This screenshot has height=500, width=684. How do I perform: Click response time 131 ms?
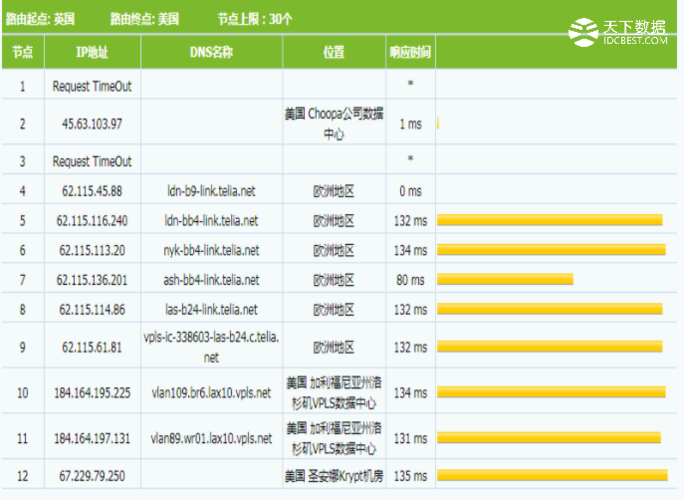tap(410, 438)
